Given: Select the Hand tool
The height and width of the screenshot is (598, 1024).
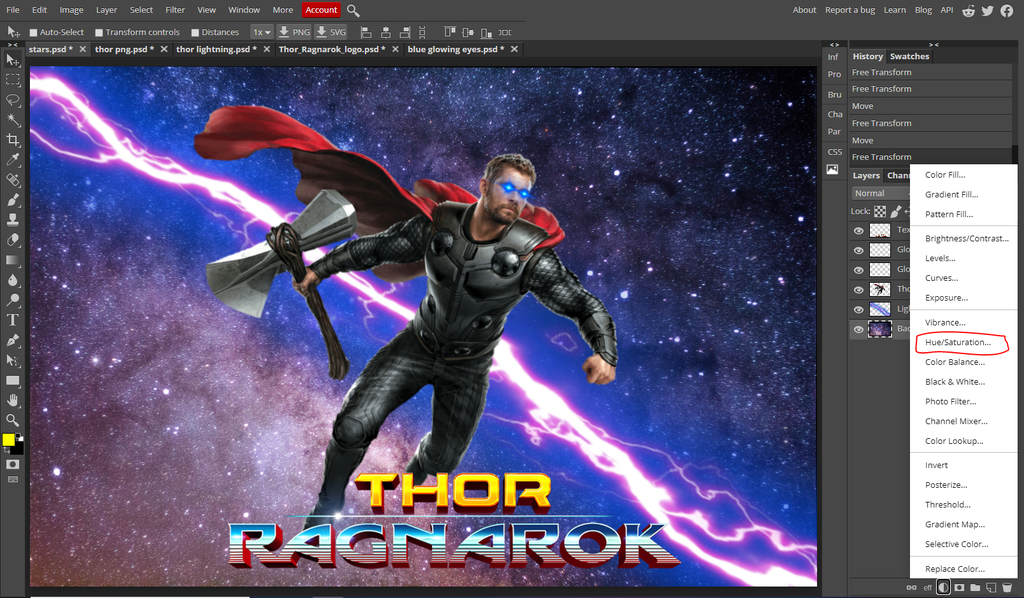Looking at the screenshot, I should point(13,400).
